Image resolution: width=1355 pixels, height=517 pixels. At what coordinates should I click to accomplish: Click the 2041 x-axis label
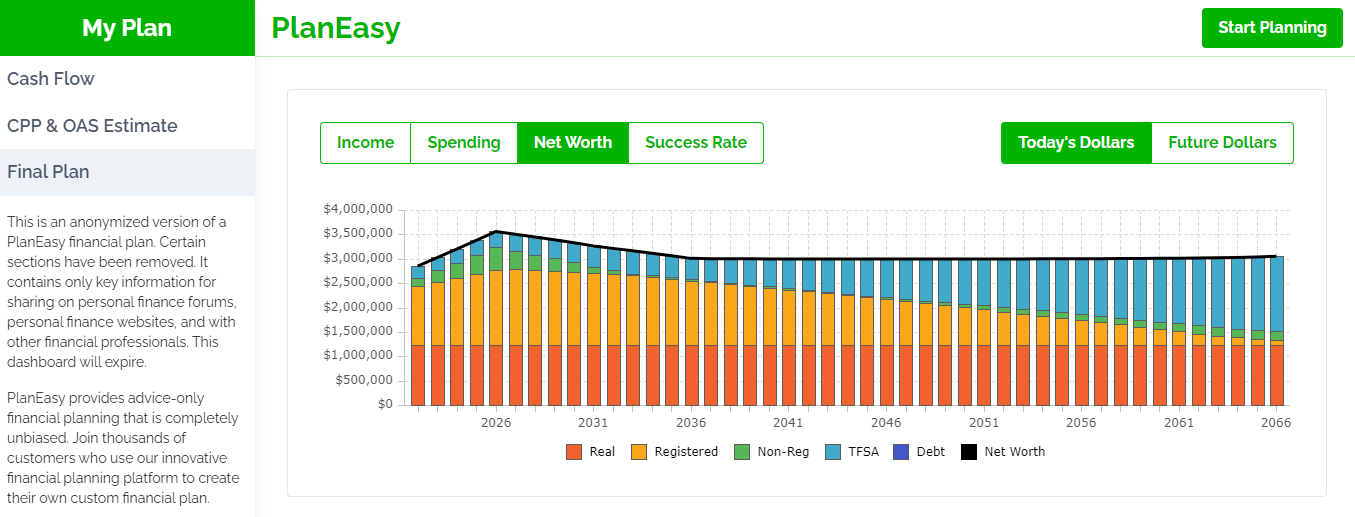tap(788, 423)
